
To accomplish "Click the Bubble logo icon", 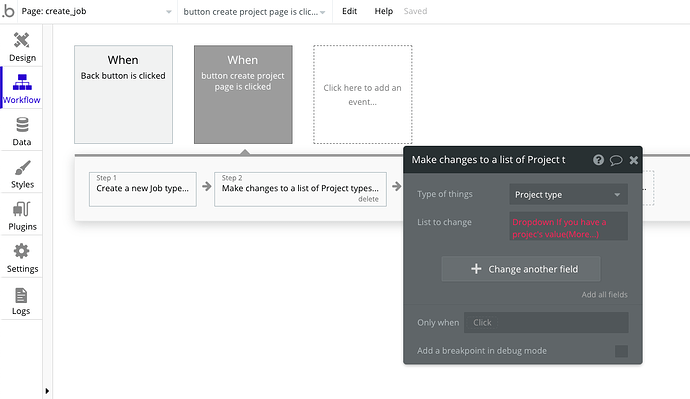I will 8,11.
